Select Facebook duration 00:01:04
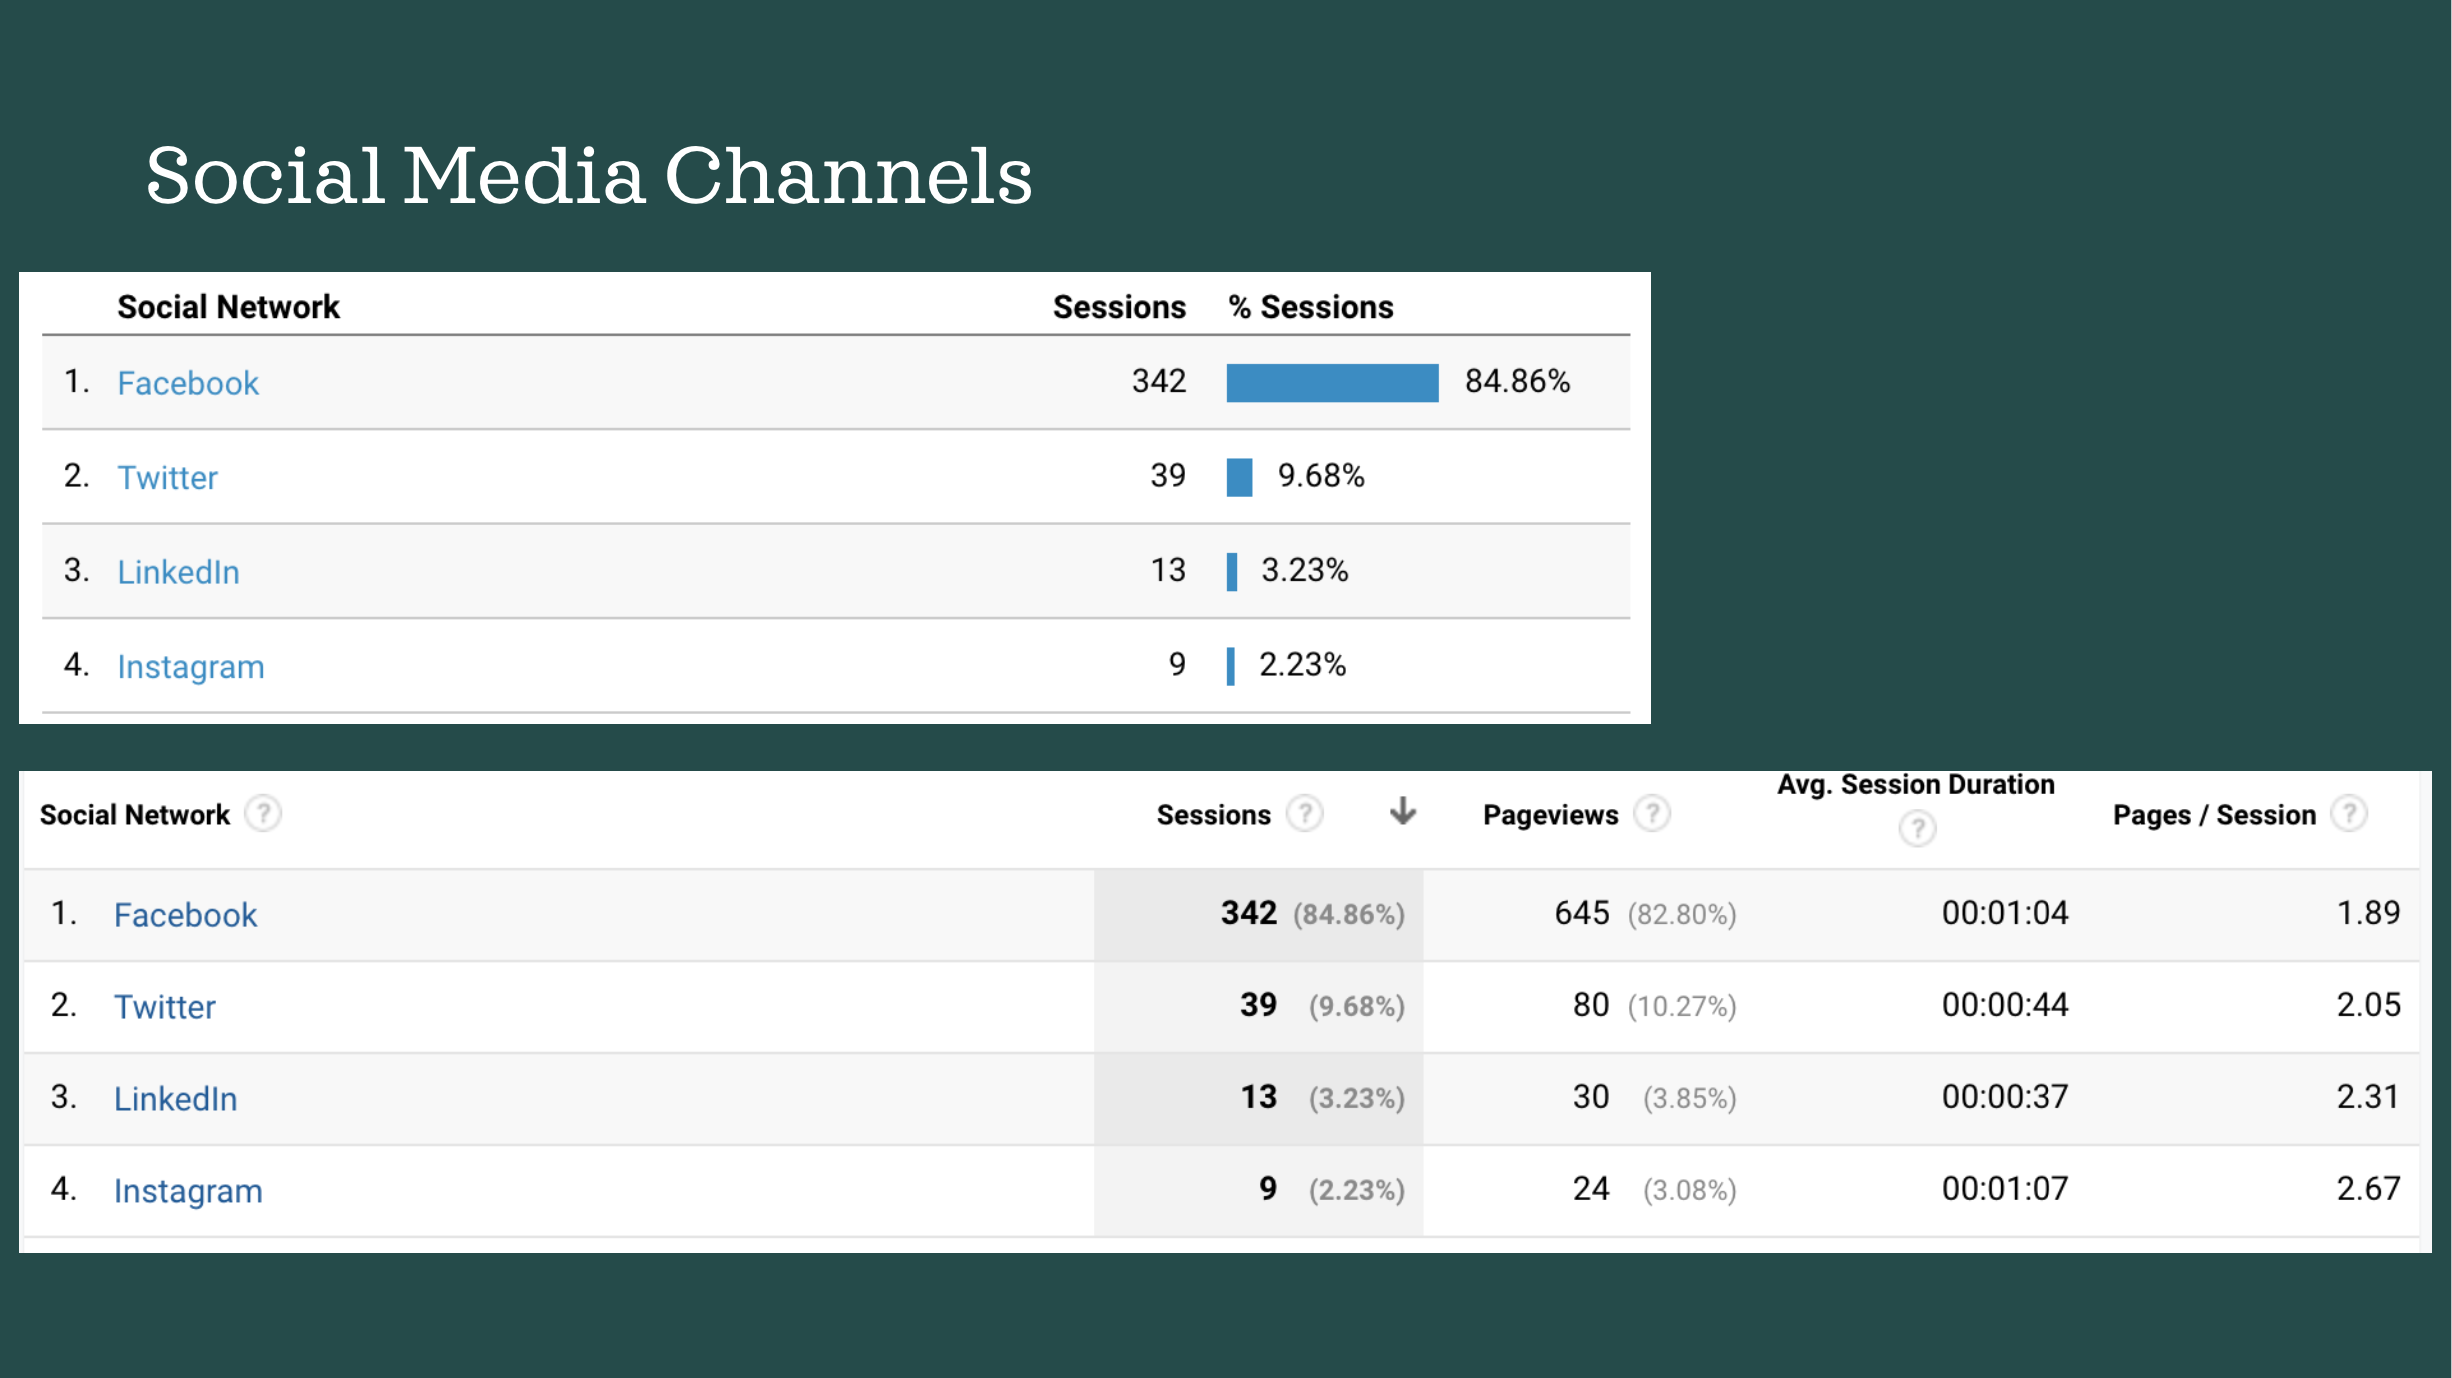Viewport: 2452px width, 1378px height. [2005, 913]
